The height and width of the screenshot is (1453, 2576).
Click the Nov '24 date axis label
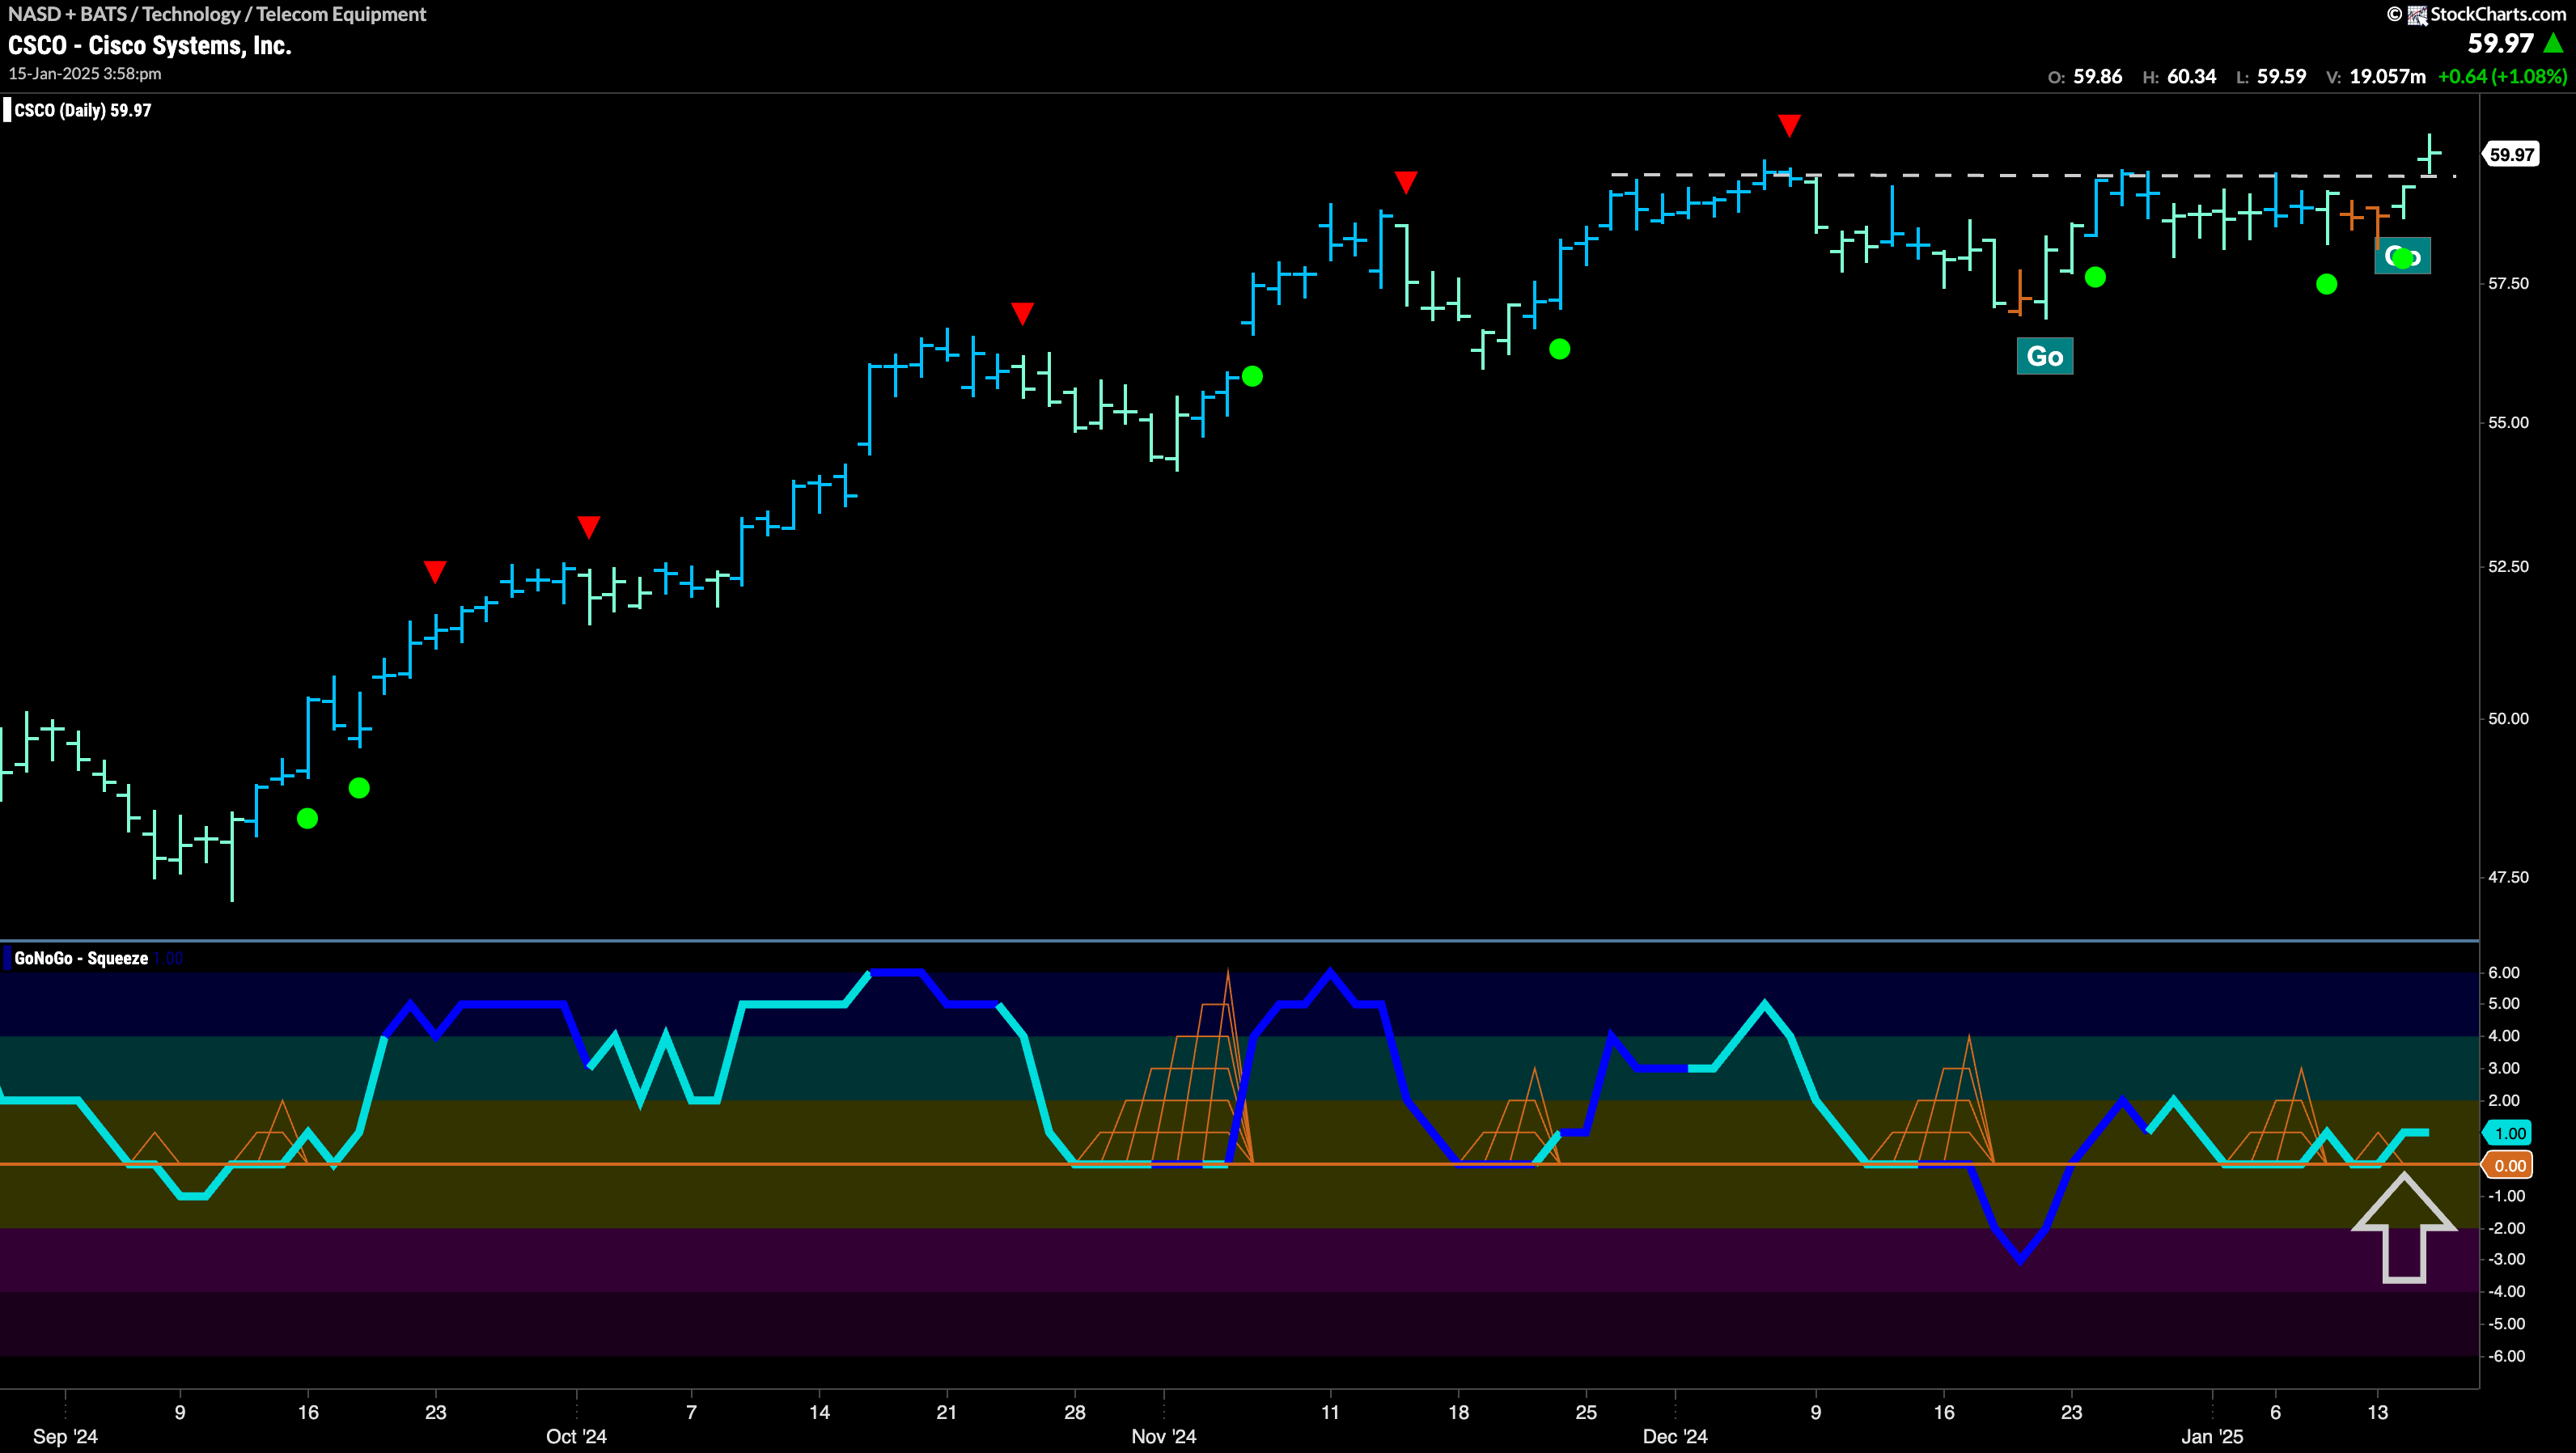1164,1437
